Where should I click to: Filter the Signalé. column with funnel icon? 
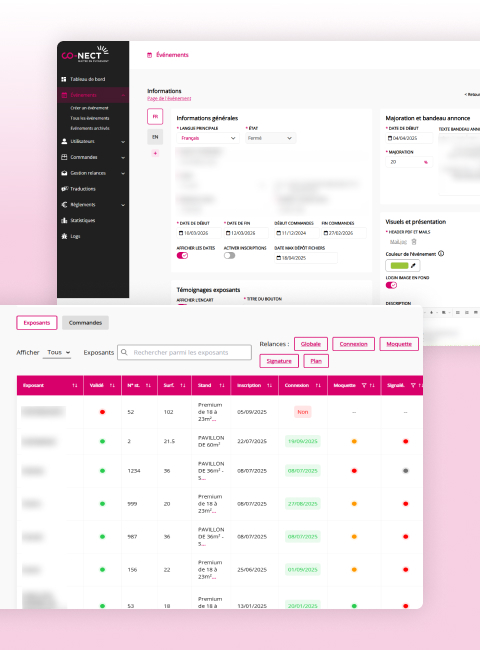point(413,386)
